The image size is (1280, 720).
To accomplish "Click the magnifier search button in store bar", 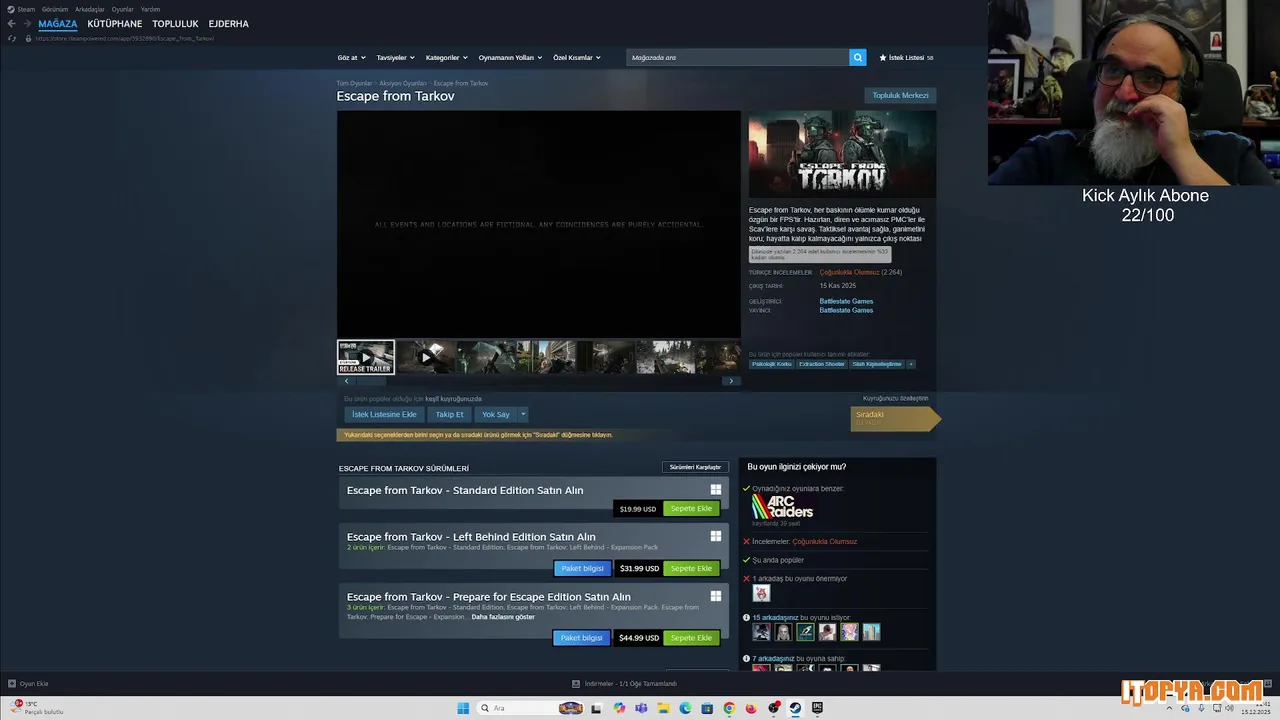I will (x=858, y=57).
